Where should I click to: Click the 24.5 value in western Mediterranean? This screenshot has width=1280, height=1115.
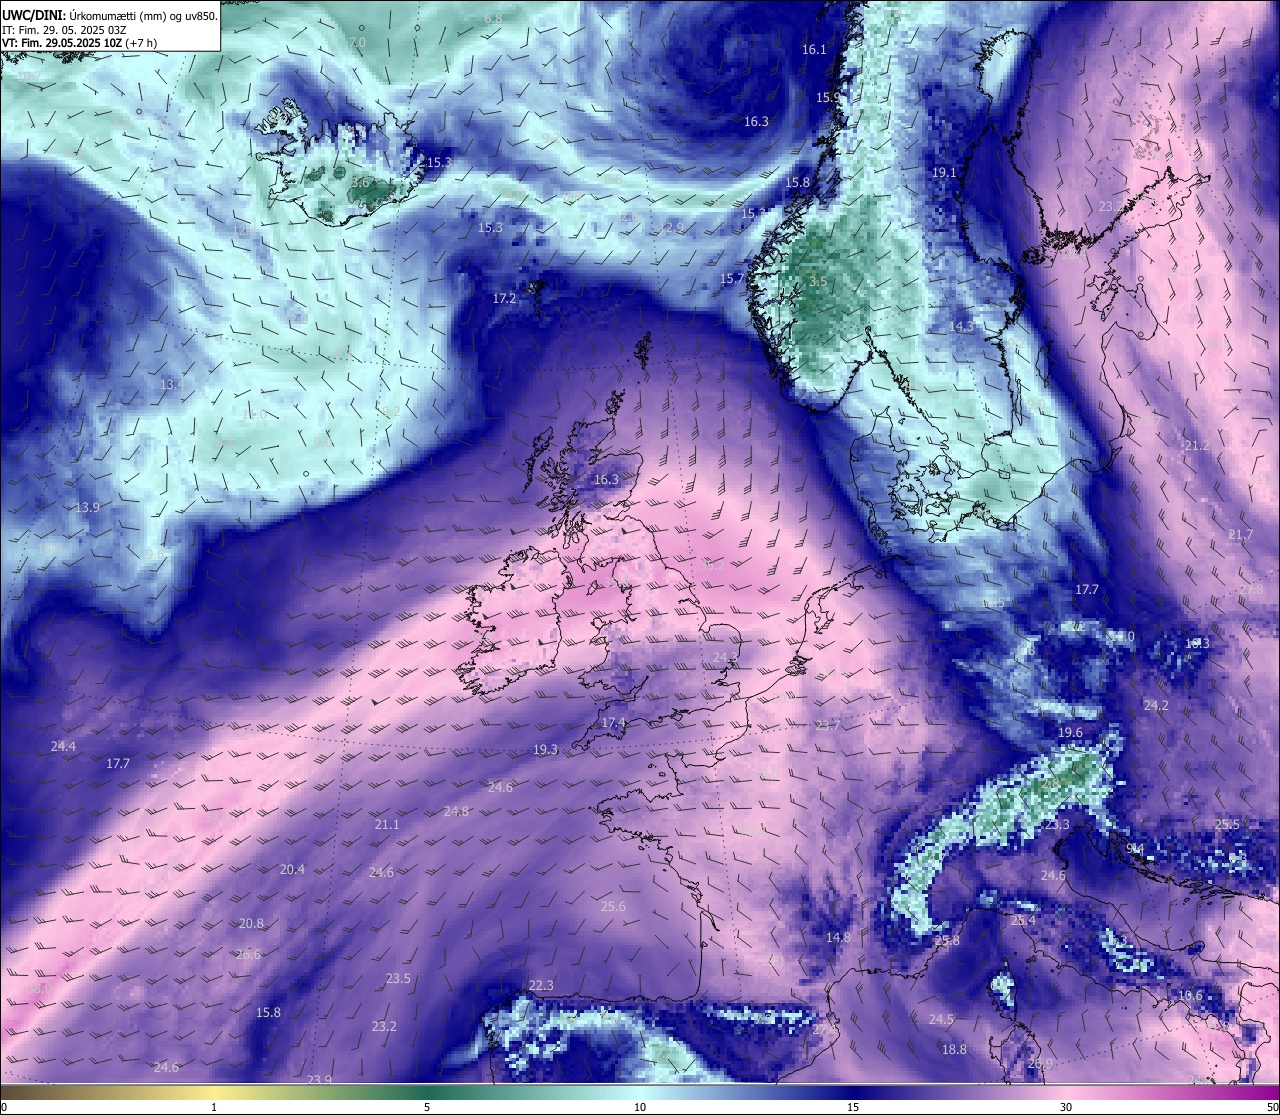(941, 1020)
